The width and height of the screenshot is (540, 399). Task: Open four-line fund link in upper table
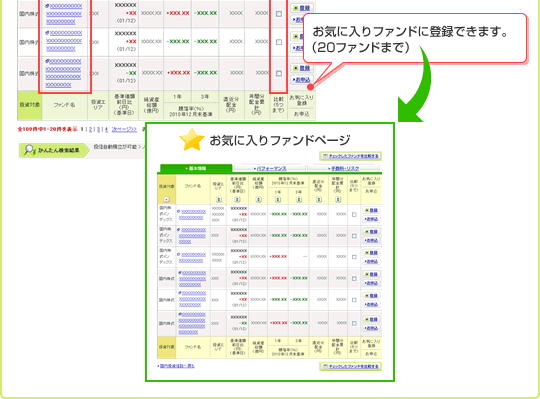tap(63, 73)
